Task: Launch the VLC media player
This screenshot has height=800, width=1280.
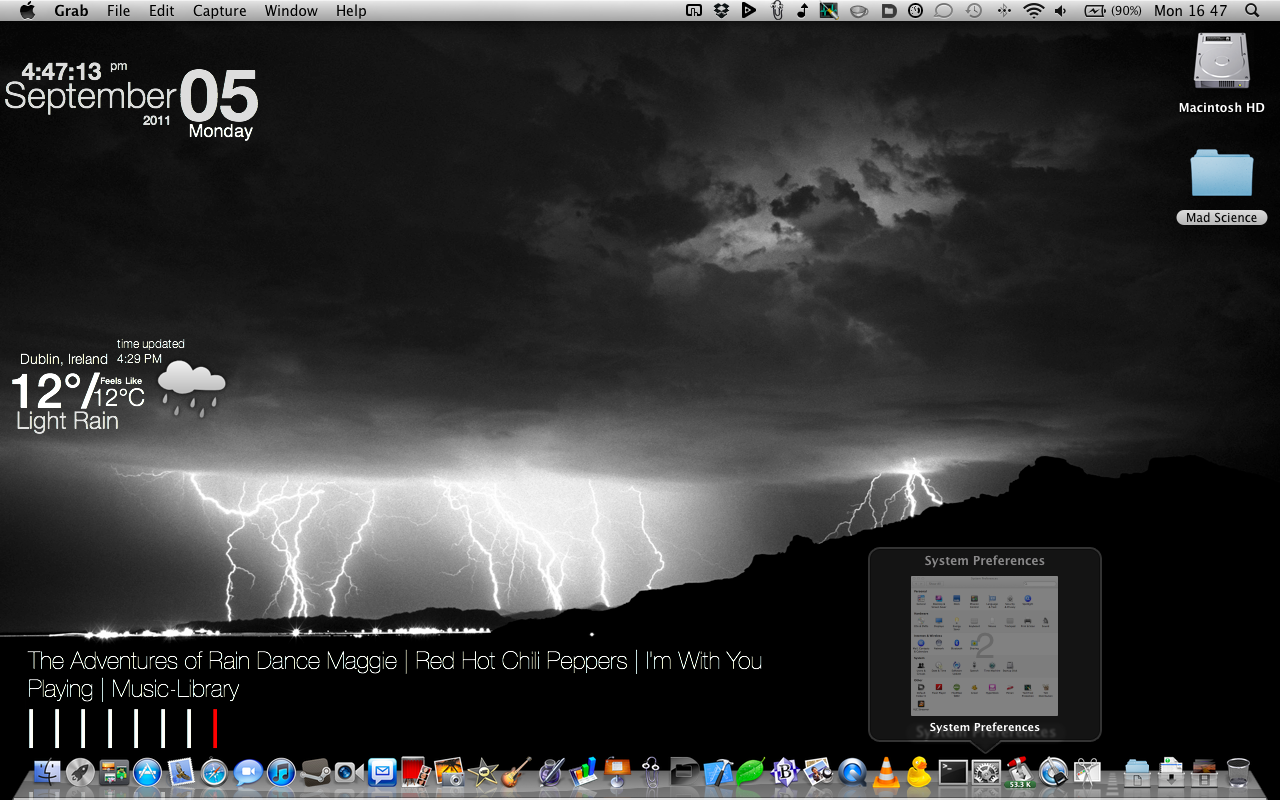Action: click(886, 772)
